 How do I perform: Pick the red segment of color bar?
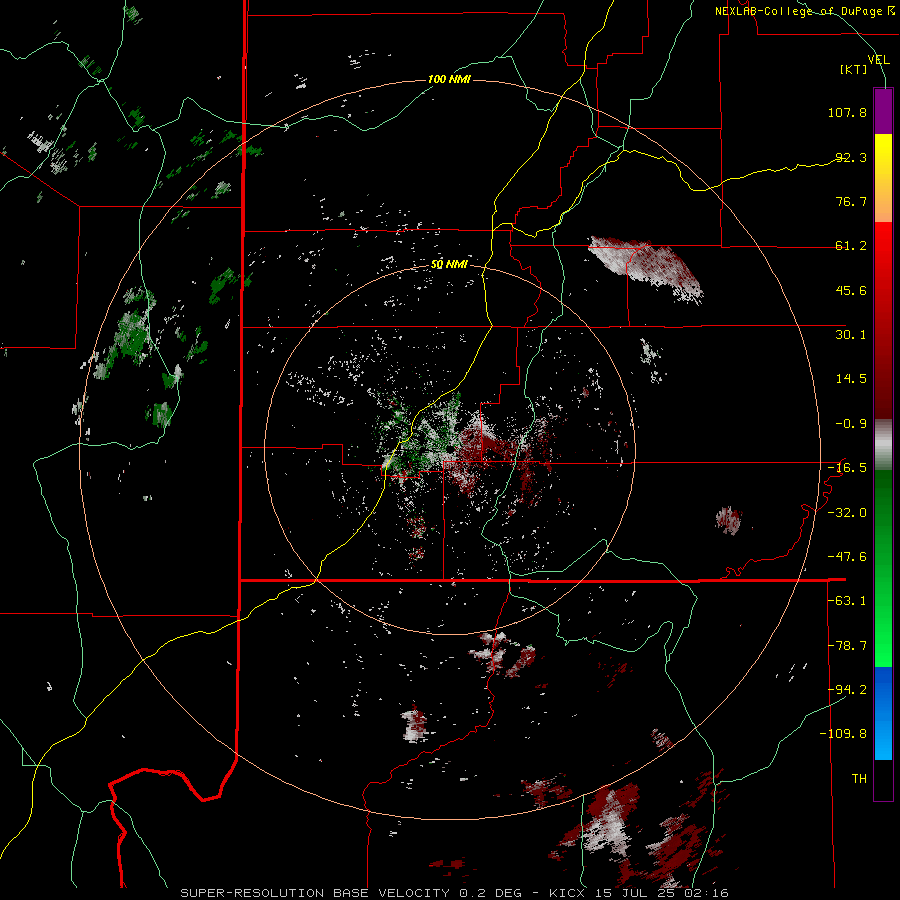click(x=883, y=320)
